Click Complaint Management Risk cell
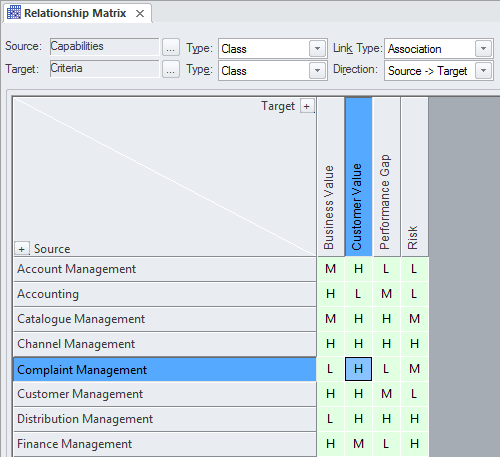The height and width of the screenshot is (457, 500). coord(414,369)
